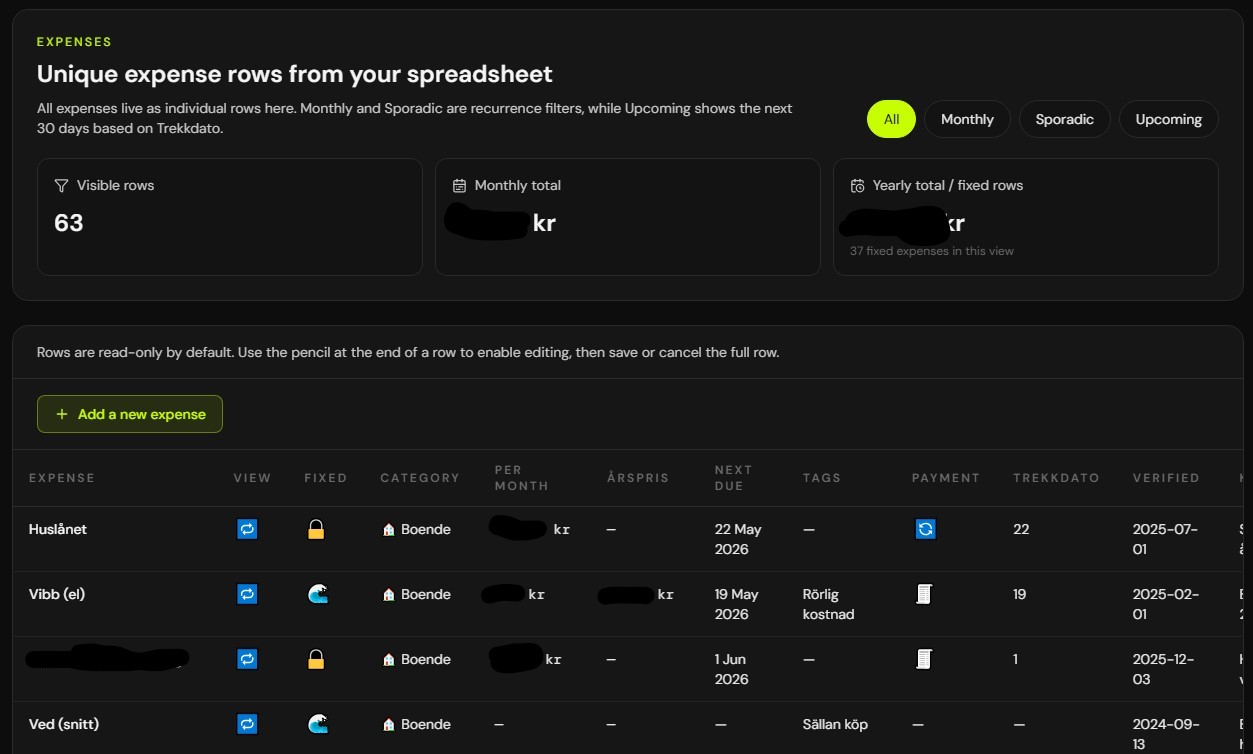1253x754 pixels.
Task: Click the VERIFIED column header
Action: [x=1166, y=478]
